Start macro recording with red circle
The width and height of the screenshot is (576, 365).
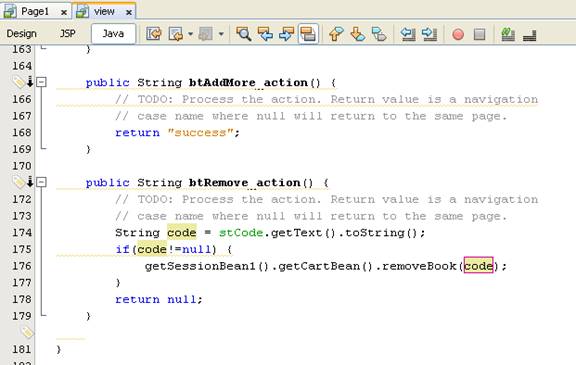point(458,35)
